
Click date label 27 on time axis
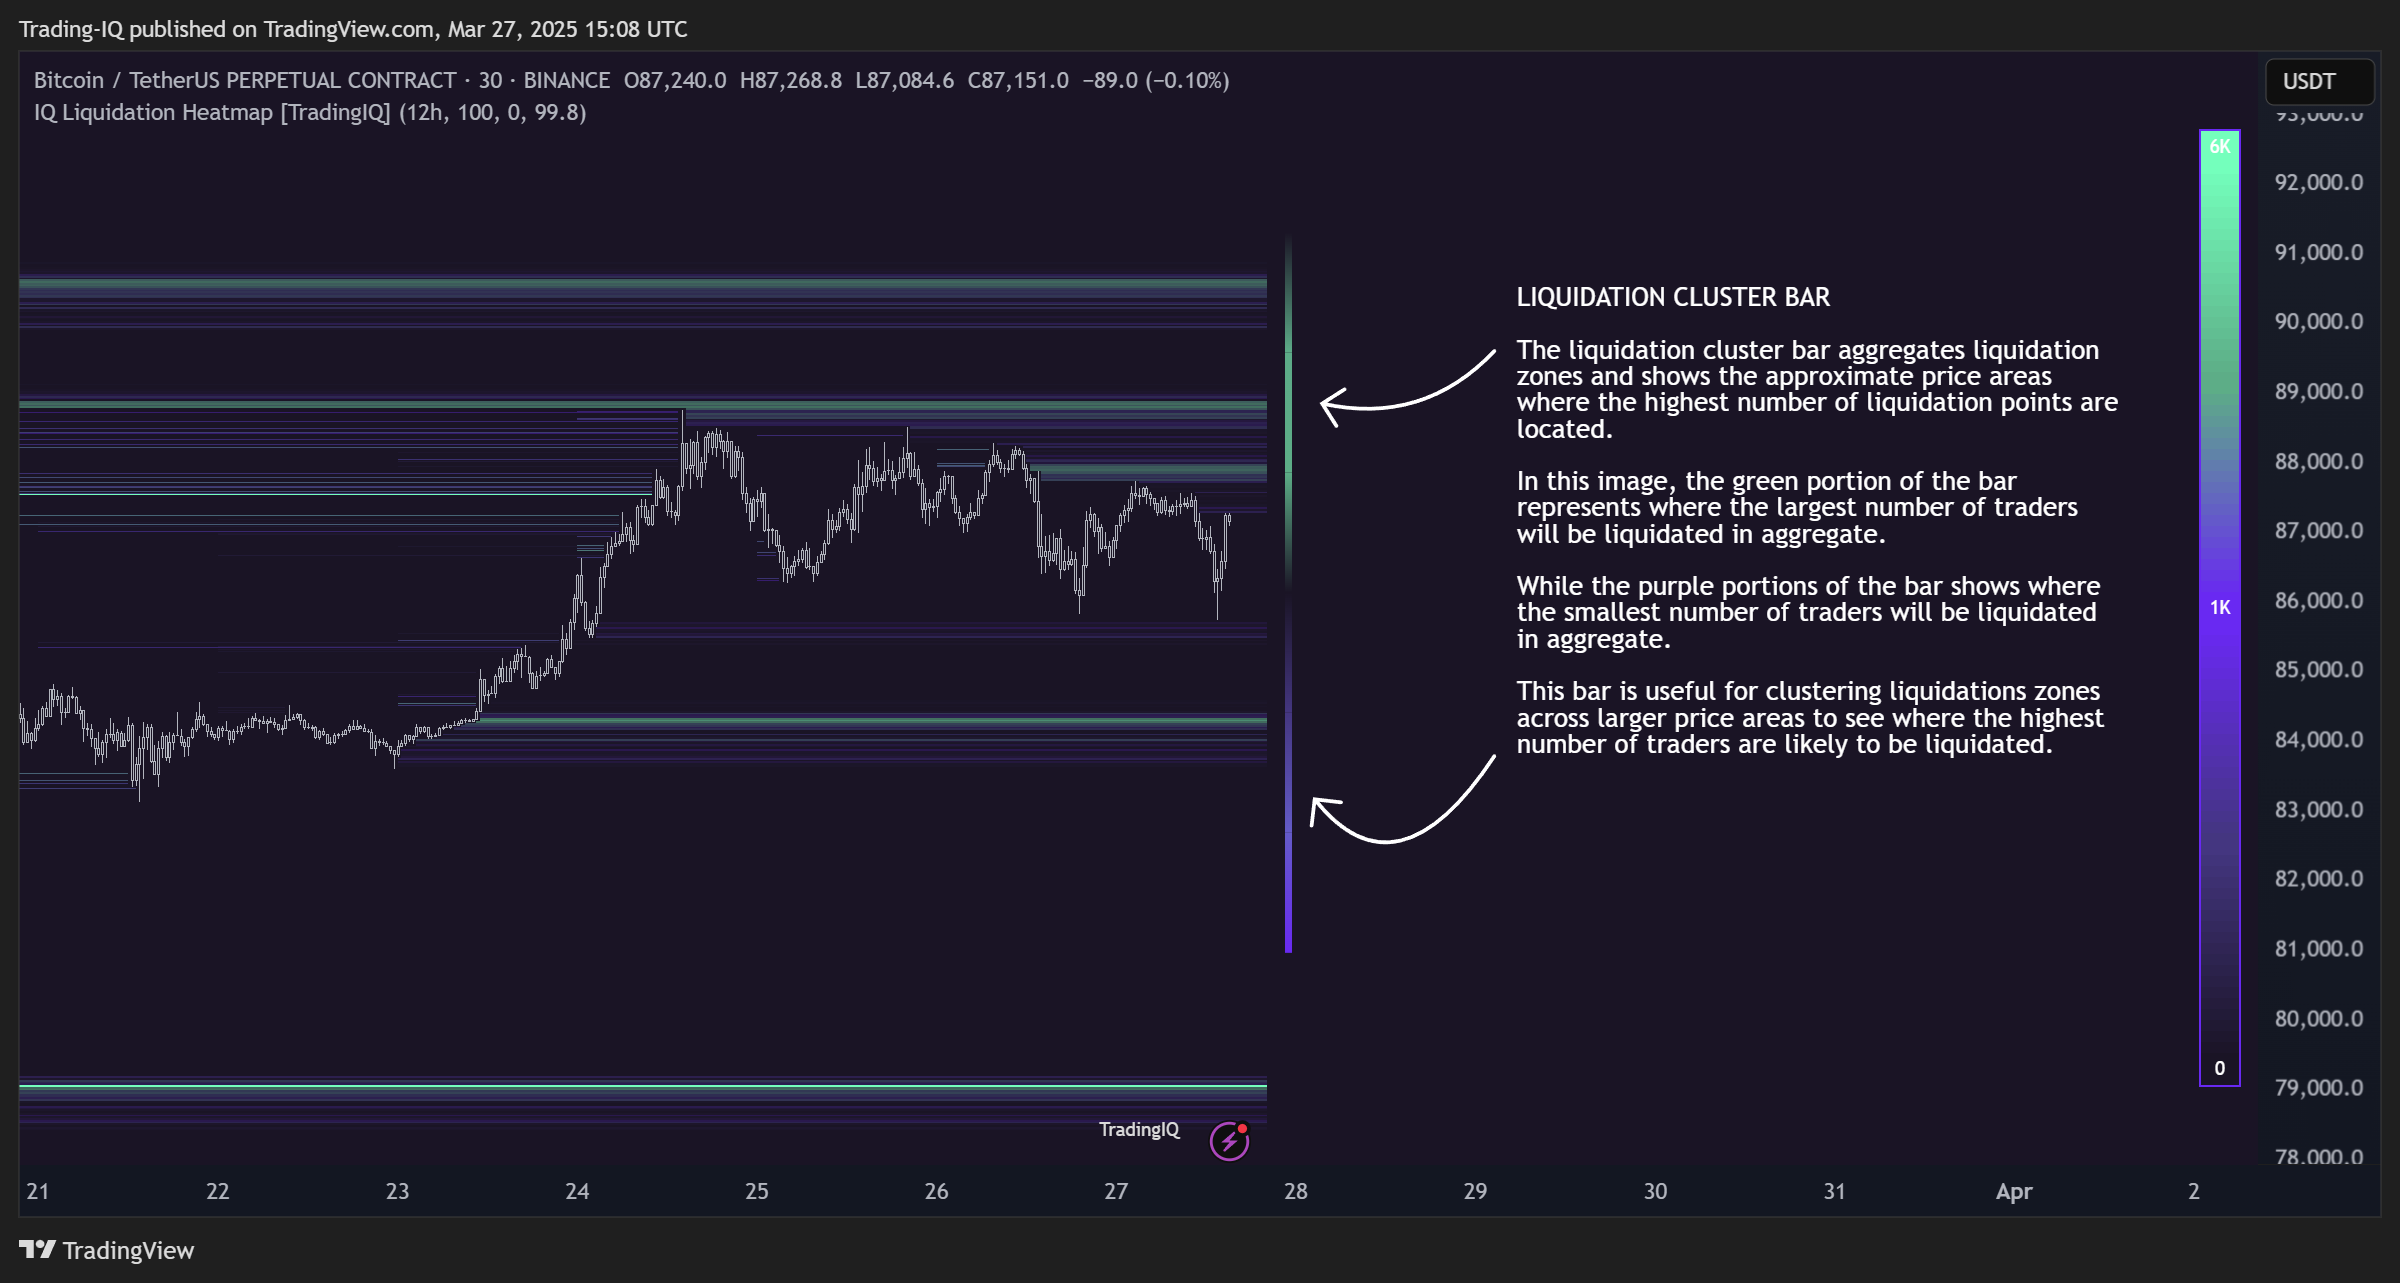point(1116,1191)
